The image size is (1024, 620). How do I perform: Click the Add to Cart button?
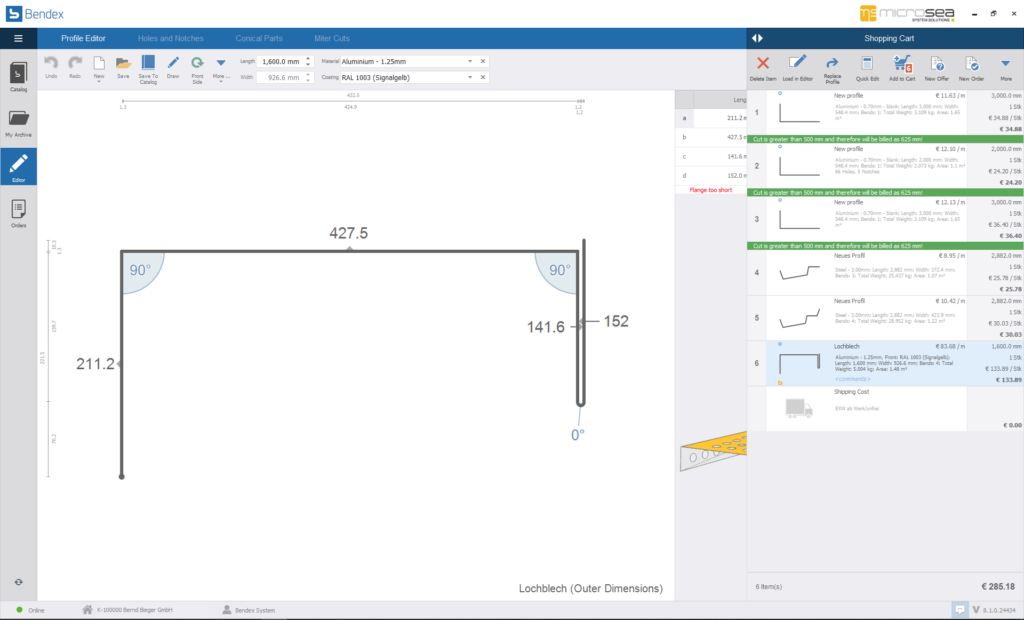pyautogui.click(x=902, y=67)
